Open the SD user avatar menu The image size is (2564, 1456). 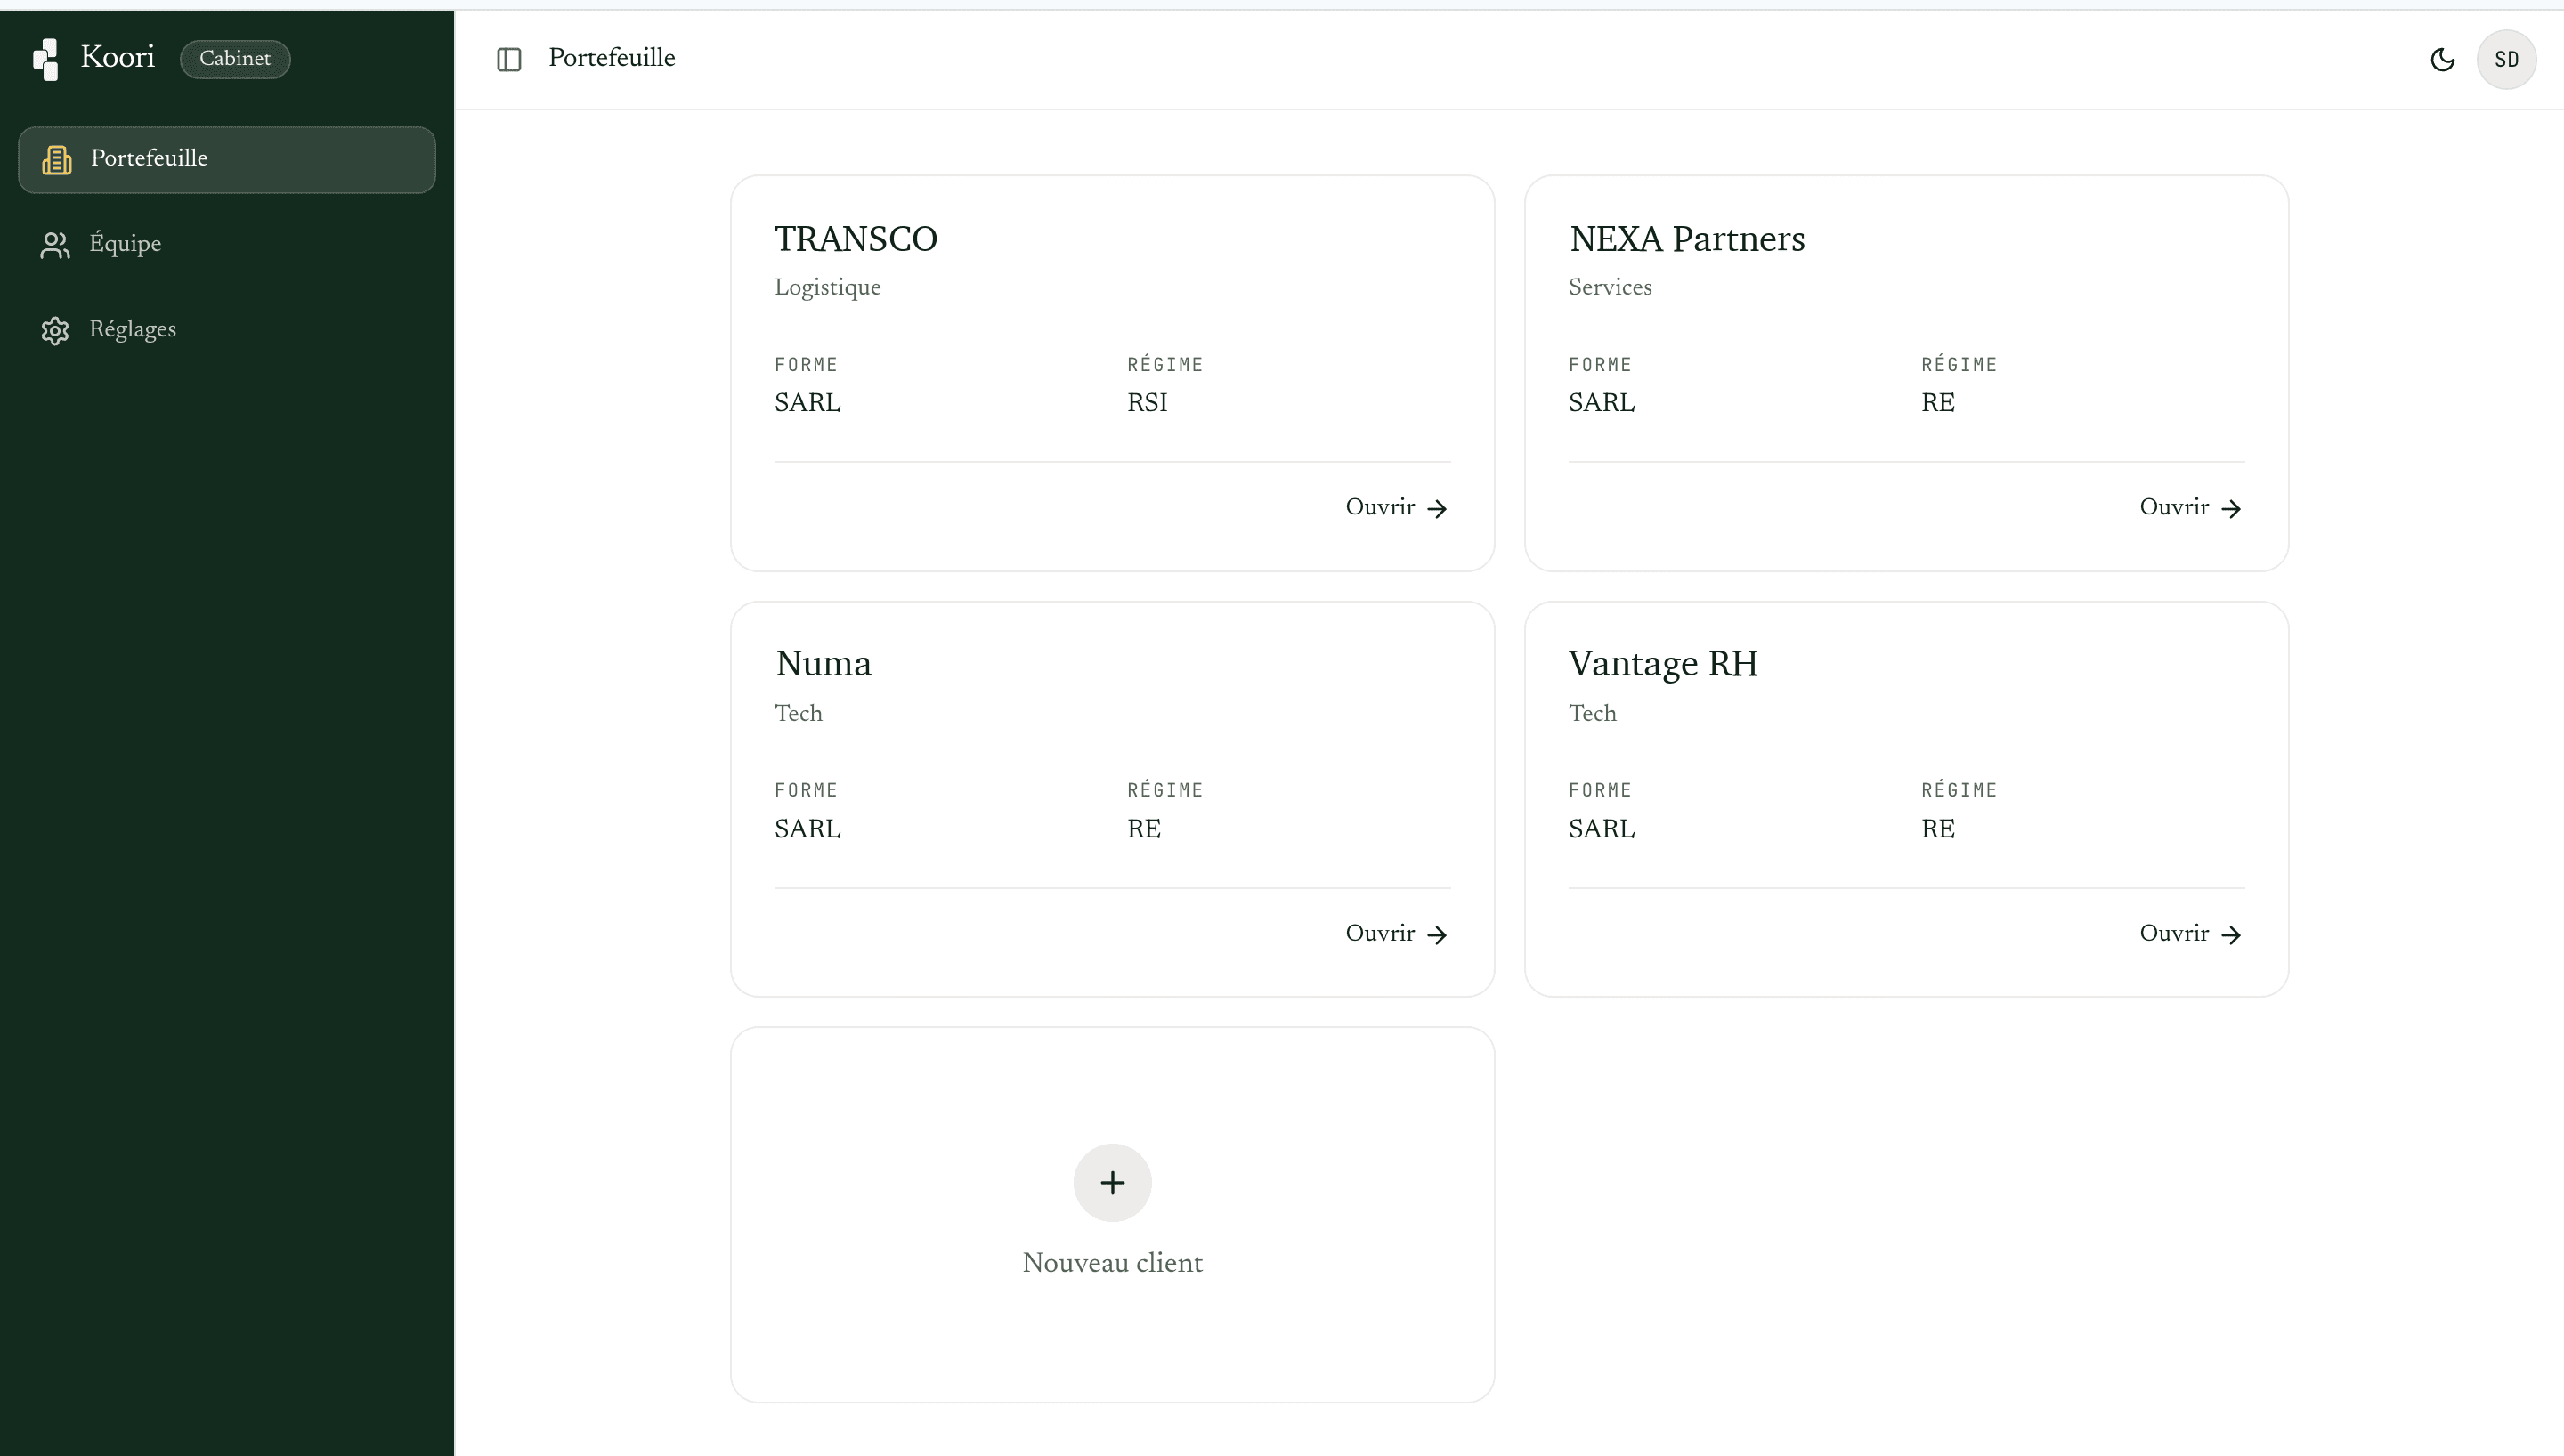[2506, 59]
